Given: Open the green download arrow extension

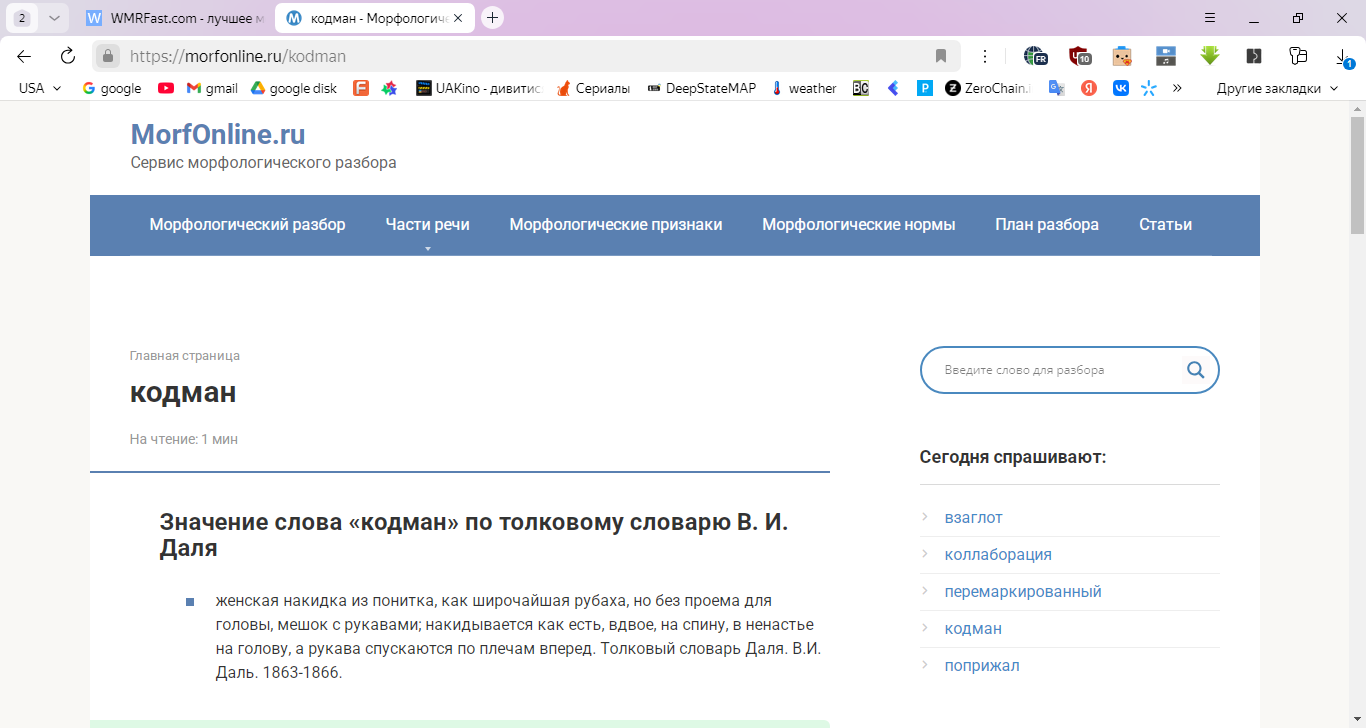Looking at the screenshot, I should (1210, 56).
